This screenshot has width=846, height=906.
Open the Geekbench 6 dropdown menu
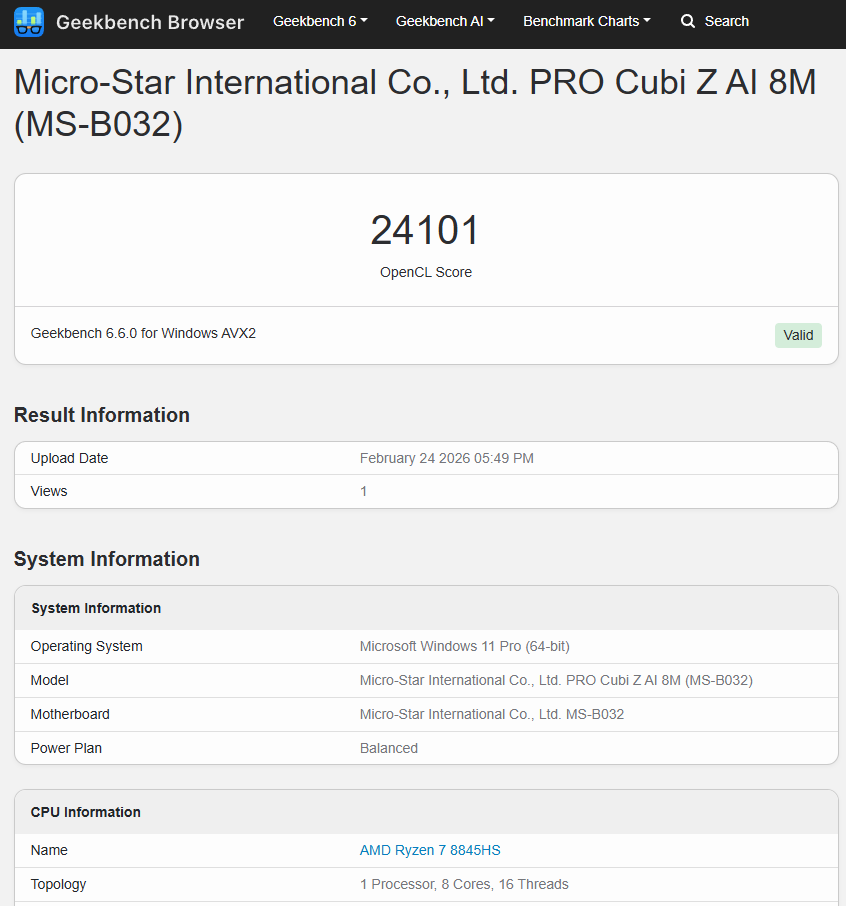tap(319, 21)
